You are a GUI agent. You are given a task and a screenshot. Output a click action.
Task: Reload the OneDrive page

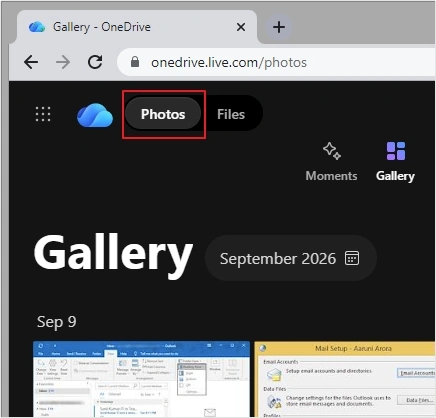95,62
